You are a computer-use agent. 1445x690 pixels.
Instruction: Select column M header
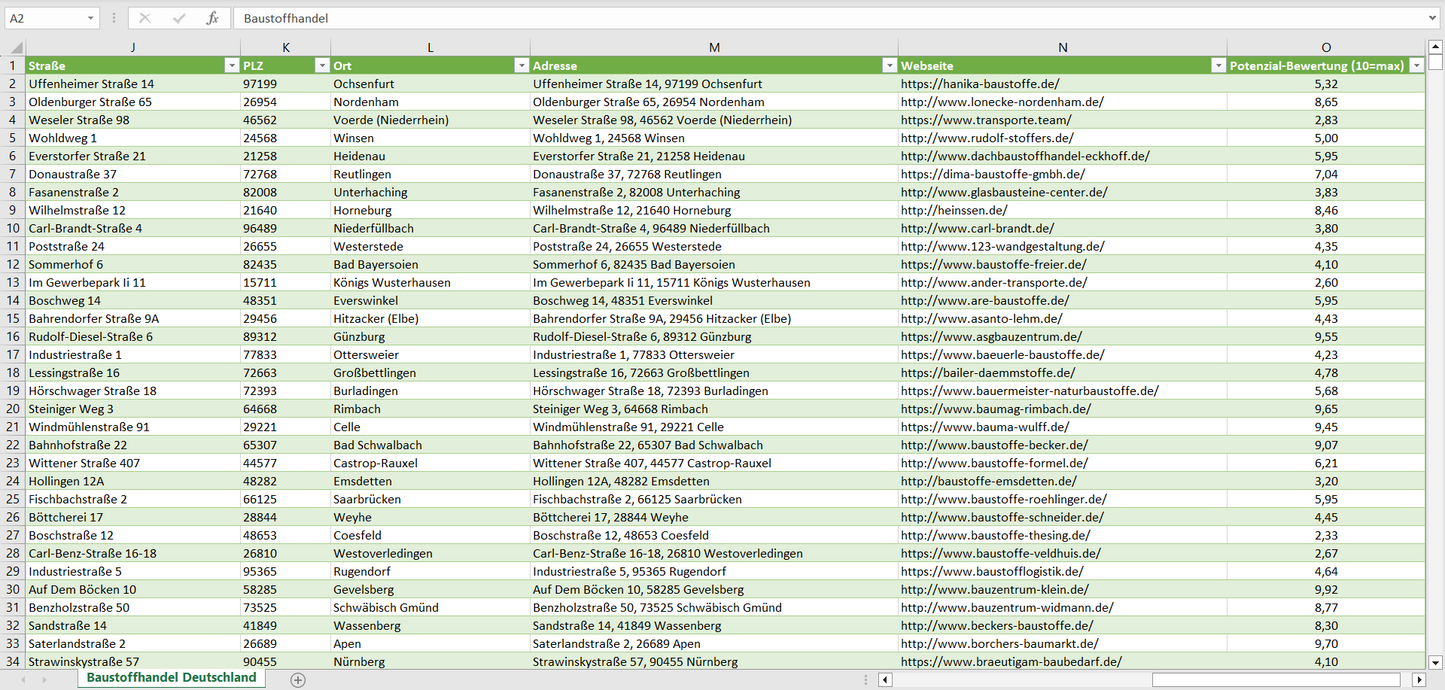point(713,47)
